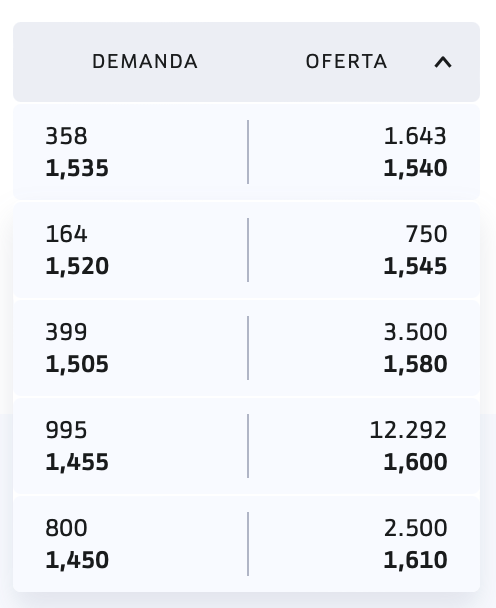Click demand volume 358
The width and height of the screenshot is (496, 608).
click(x=66, y=136)
